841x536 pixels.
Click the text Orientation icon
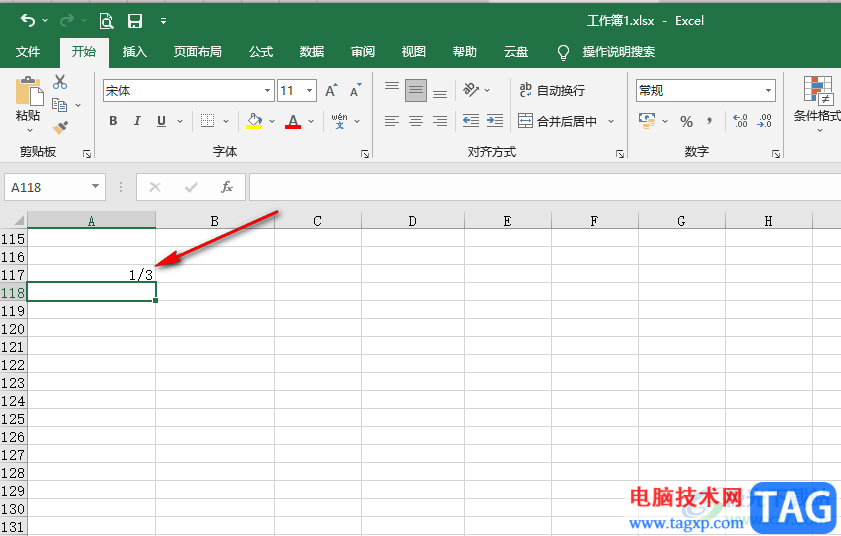pos(471,90)
